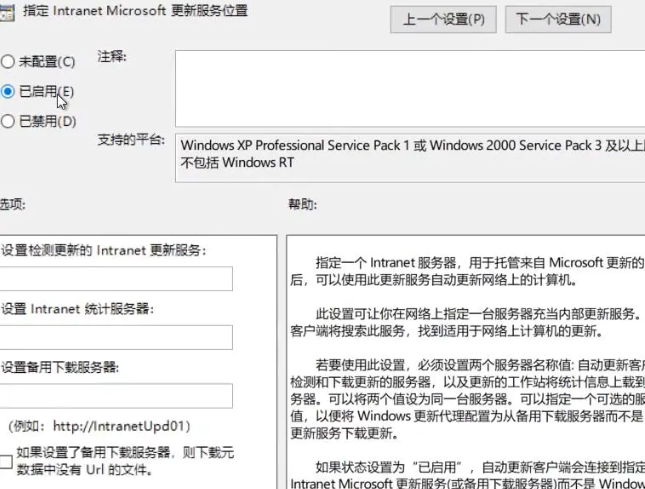Click the policy setting icon beside the title

8,11
